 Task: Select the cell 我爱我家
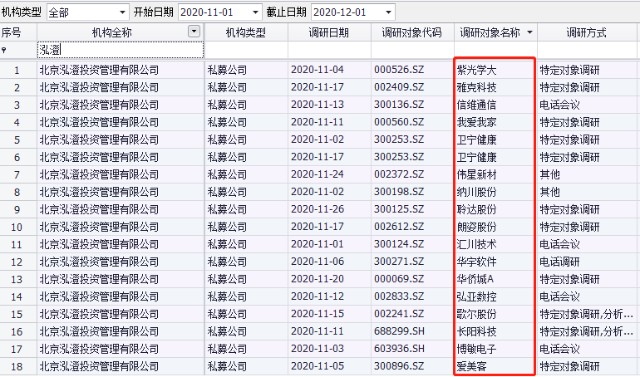[x=476, y=122]
